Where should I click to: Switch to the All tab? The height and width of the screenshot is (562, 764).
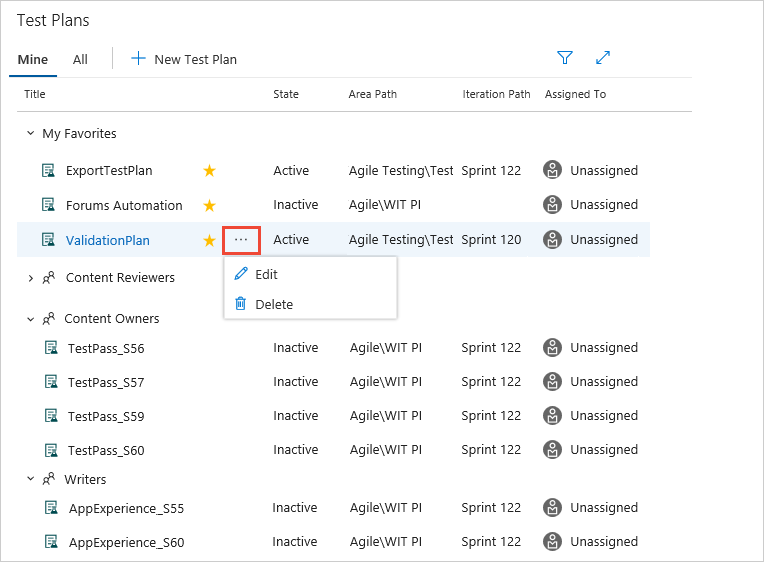pos(80,59)
